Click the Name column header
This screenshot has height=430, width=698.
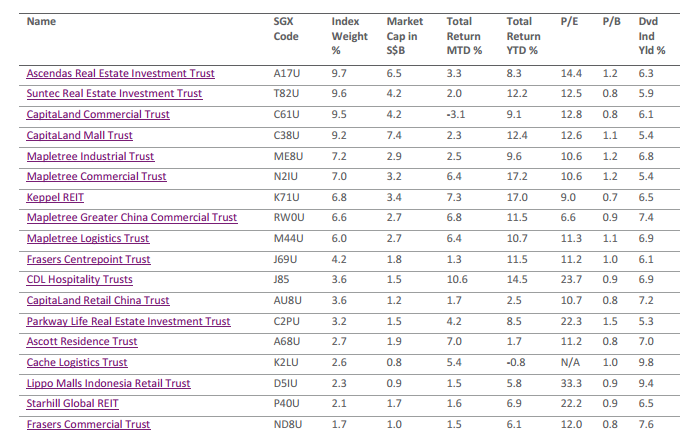click(41, 20)
